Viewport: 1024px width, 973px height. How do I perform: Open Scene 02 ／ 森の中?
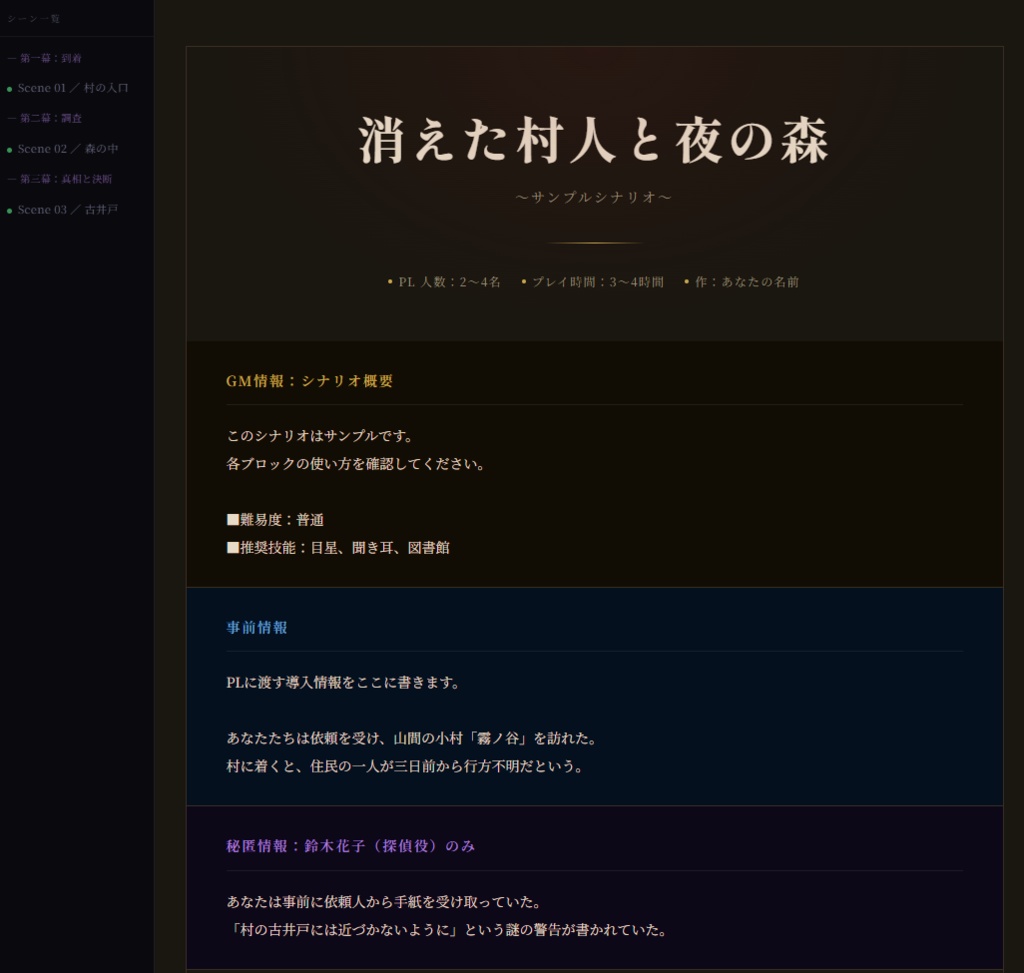point(68,149)
